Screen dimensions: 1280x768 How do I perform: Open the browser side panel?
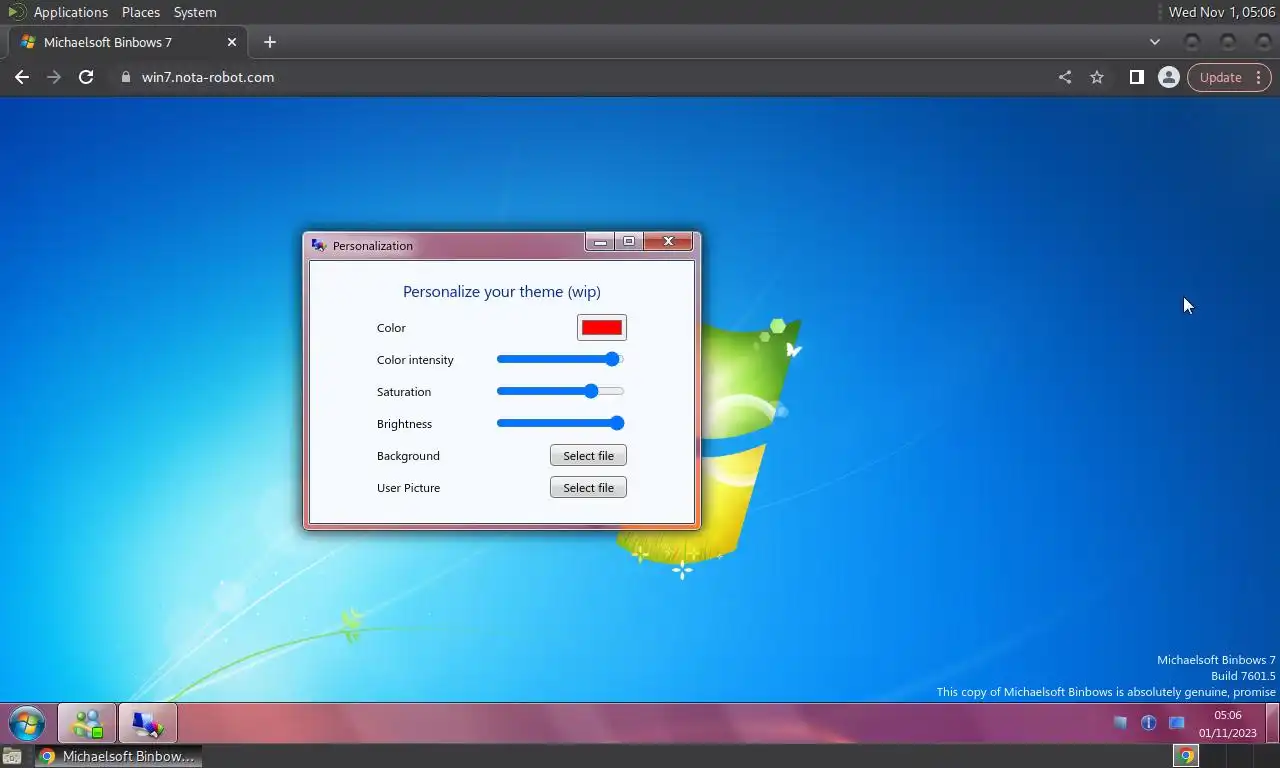1136,77
